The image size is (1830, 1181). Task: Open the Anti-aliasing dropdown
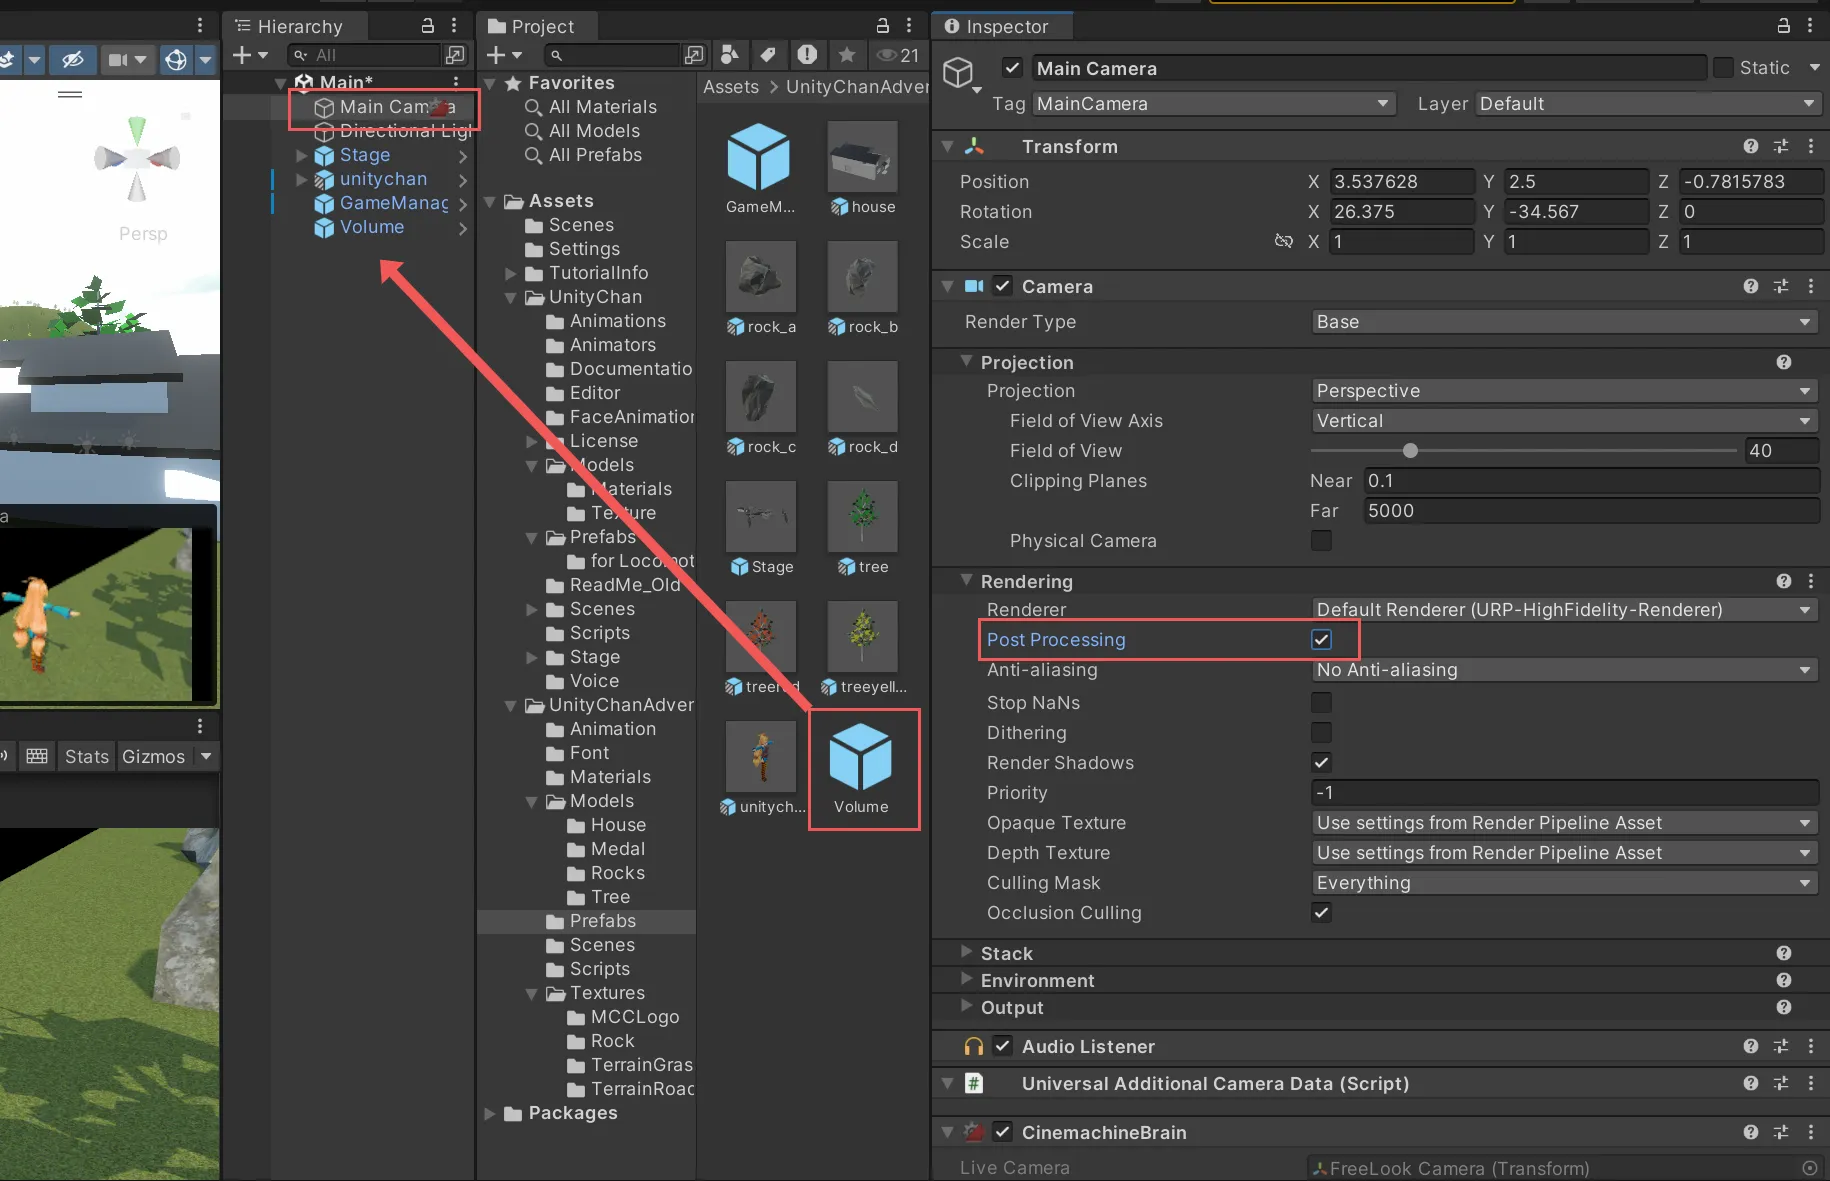coord(1564,670)
